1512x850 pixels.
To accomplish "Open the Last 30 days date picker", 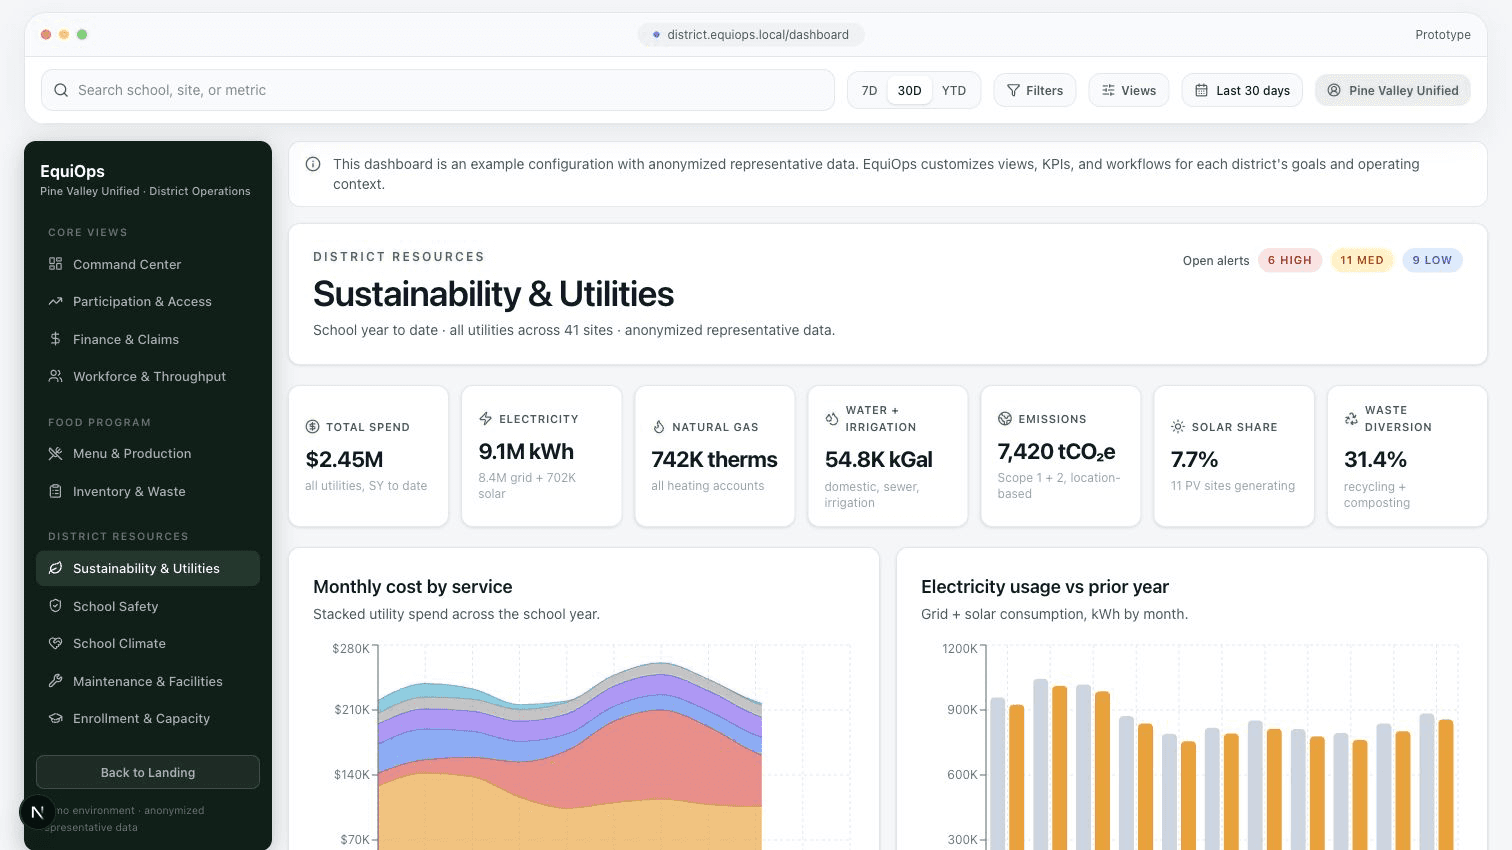I will click(x=1242, y=90).
